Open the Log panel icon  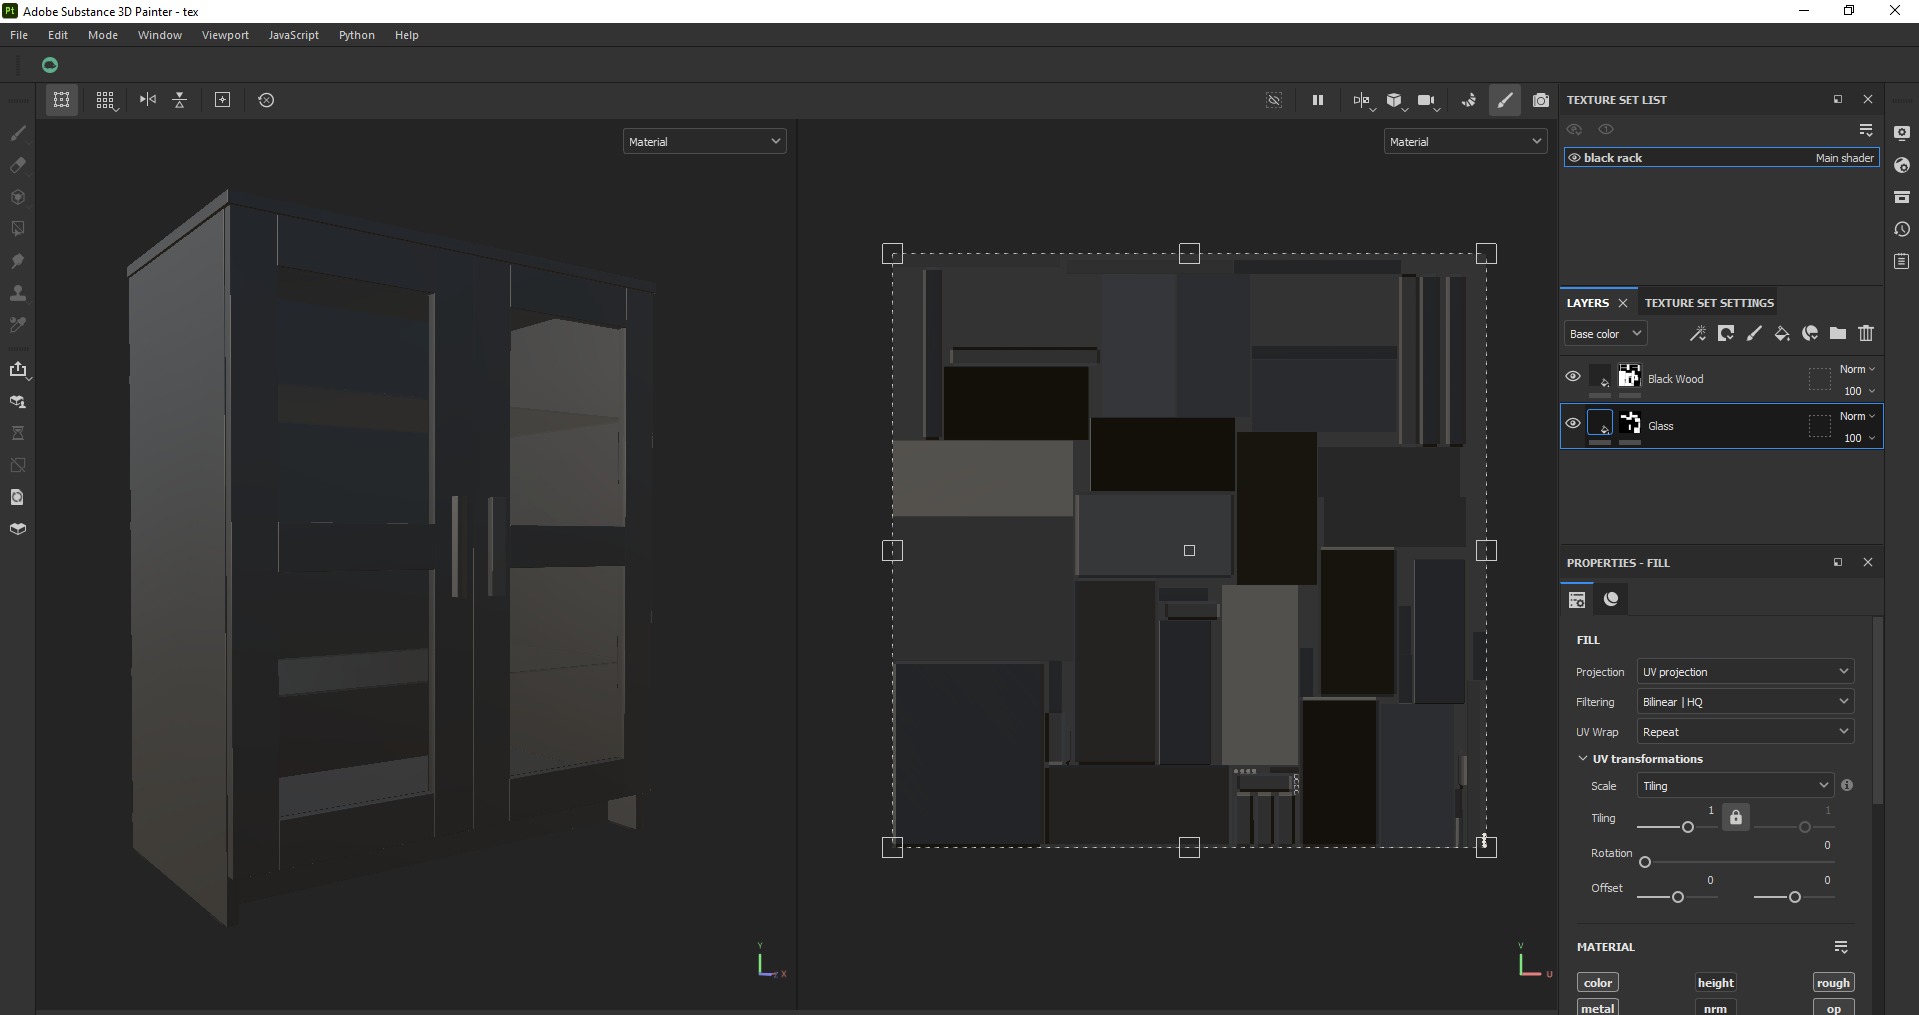click(x=1902, y=261)
